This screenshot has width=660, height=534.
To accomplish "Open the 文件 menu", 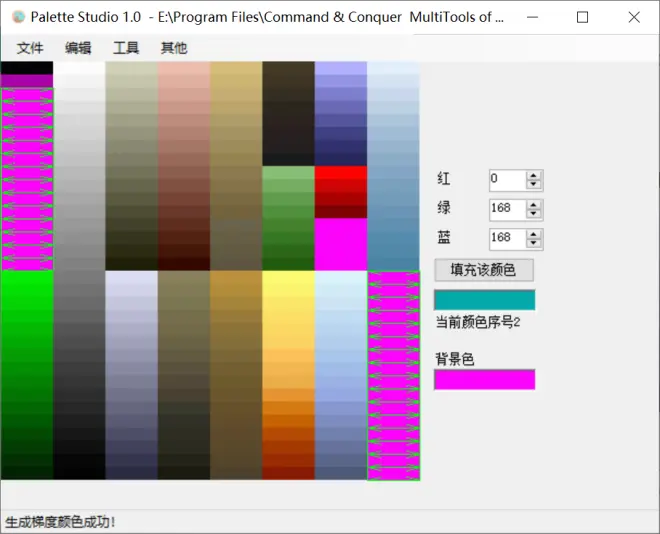I will pos(30,48).
